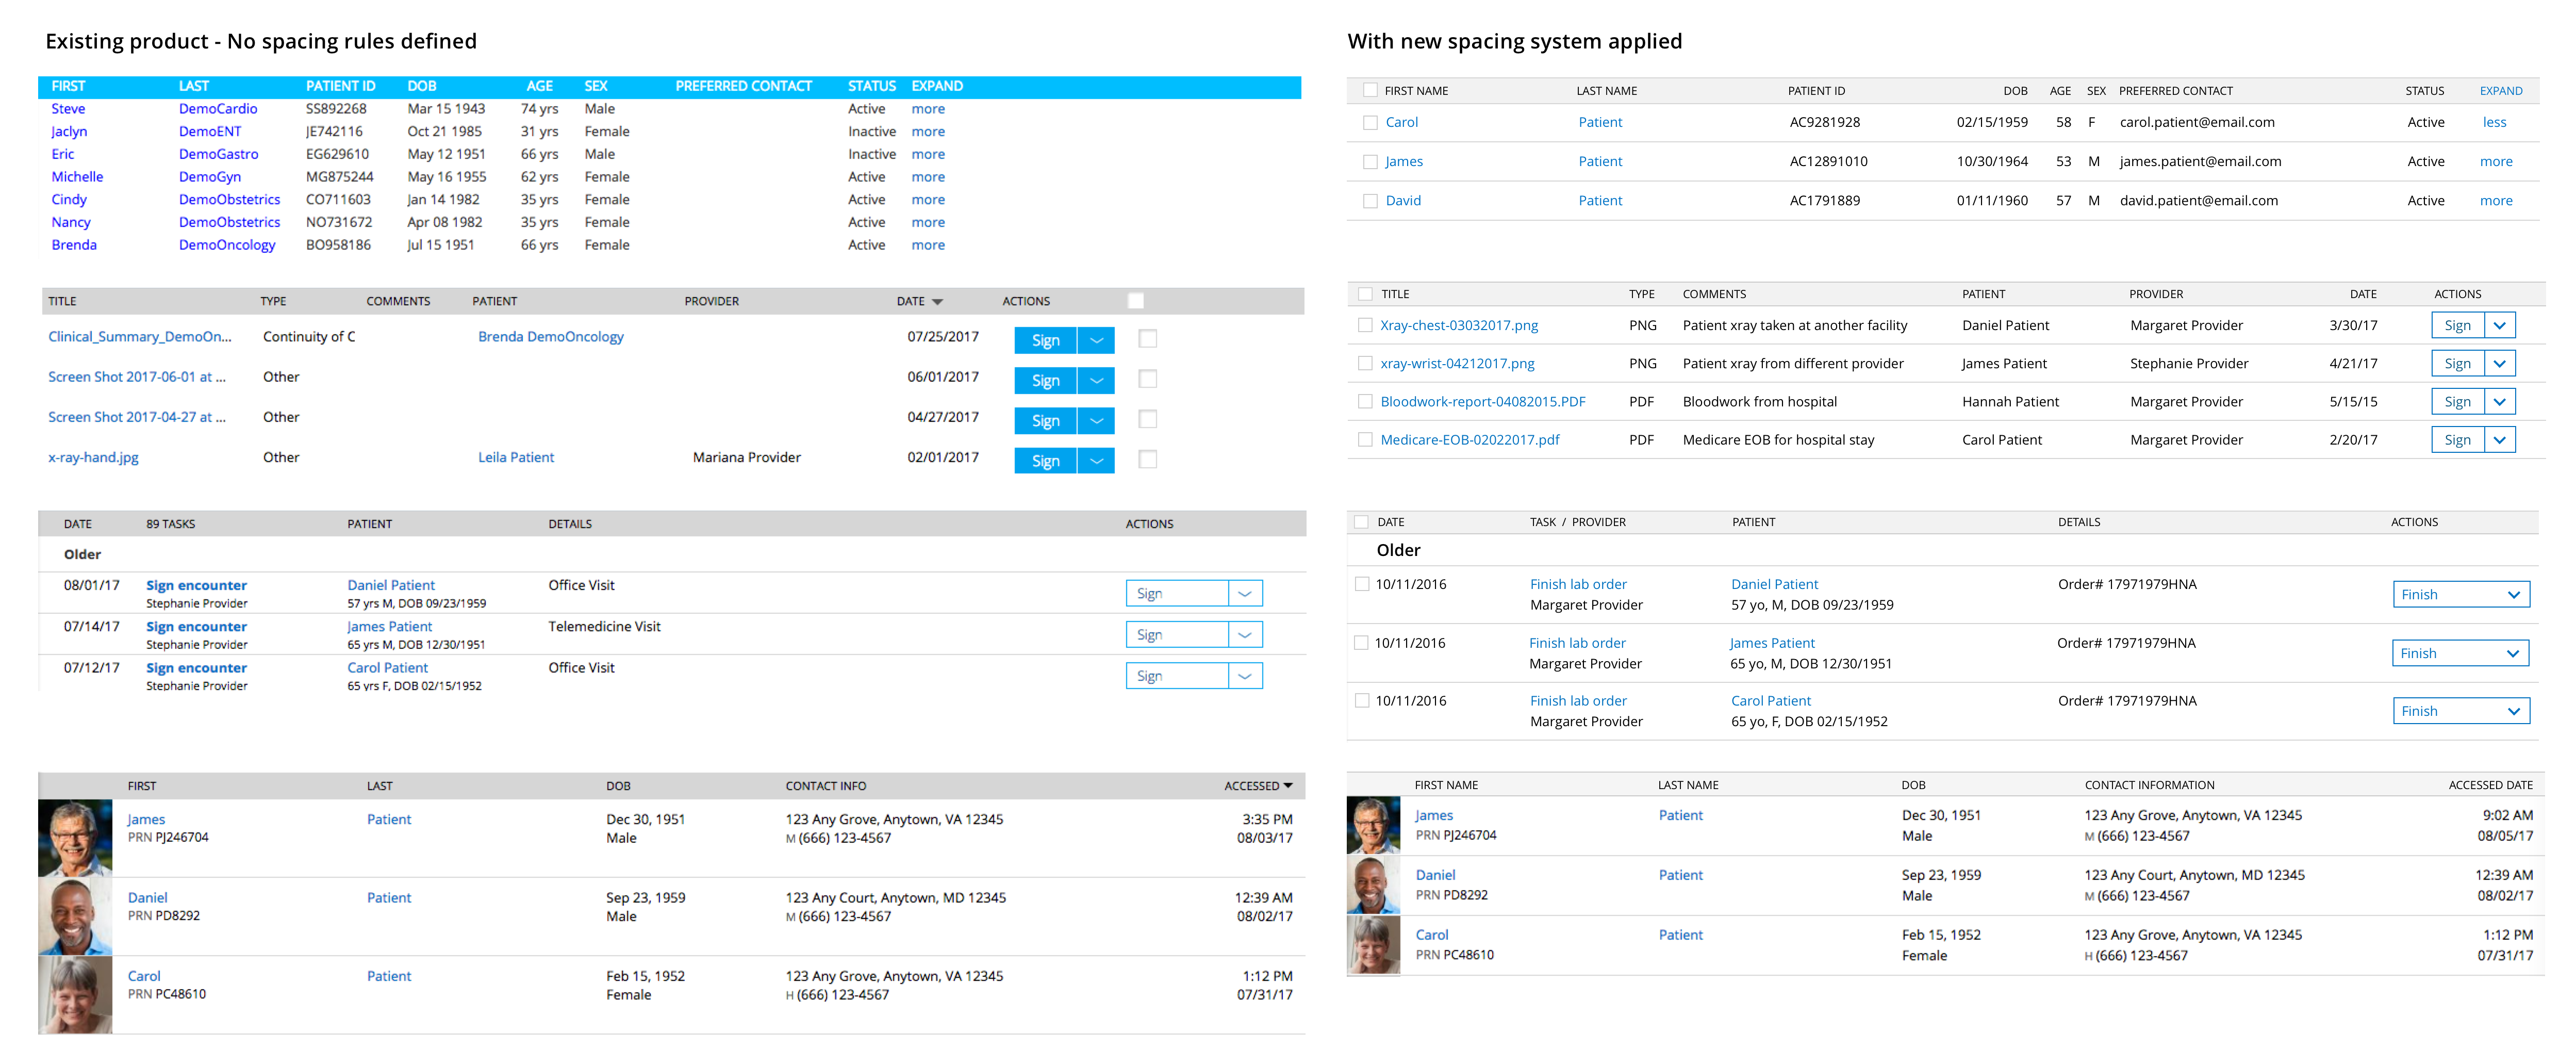This screenshot has height=1048, width=2576.
Task: Click the ACCESSED column sort arrow
Action: click(1288, 786)
